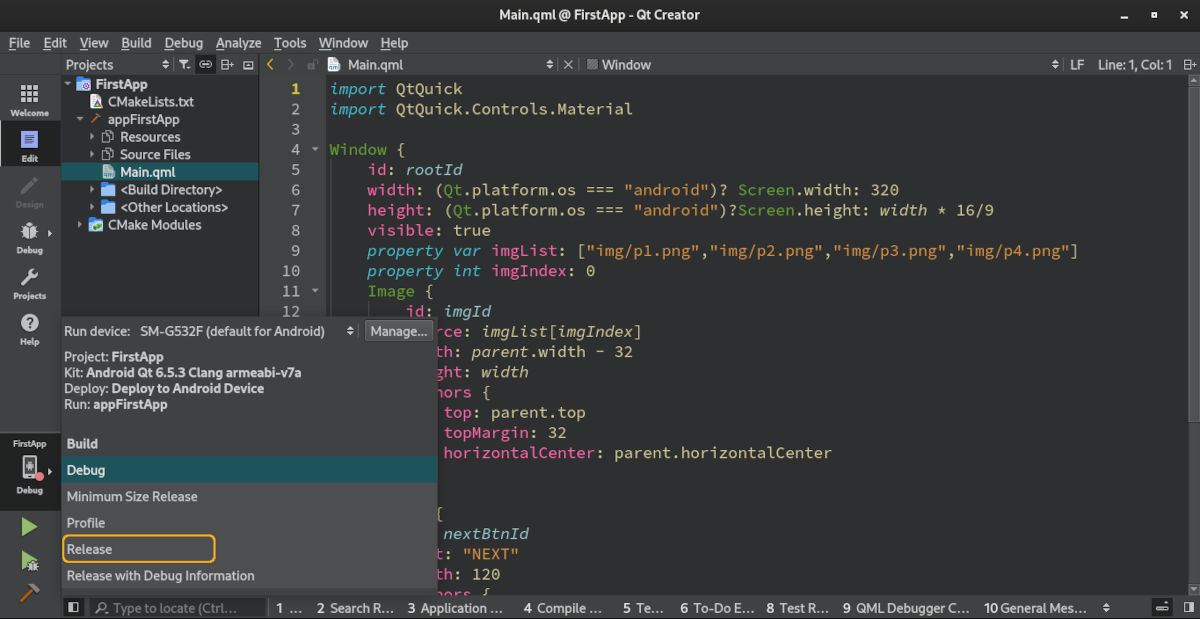Open output panes chooser arrows
1200x619 pixels.
1106,607
